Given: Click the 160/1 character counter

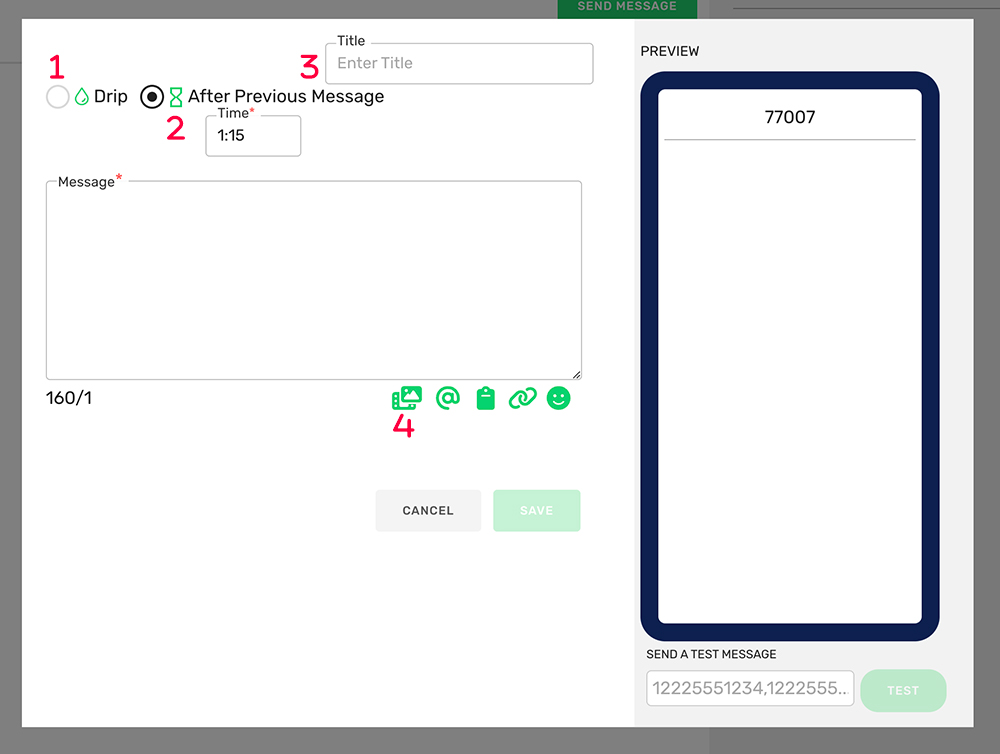Looking at the screenshot, I should coord(69,398).
